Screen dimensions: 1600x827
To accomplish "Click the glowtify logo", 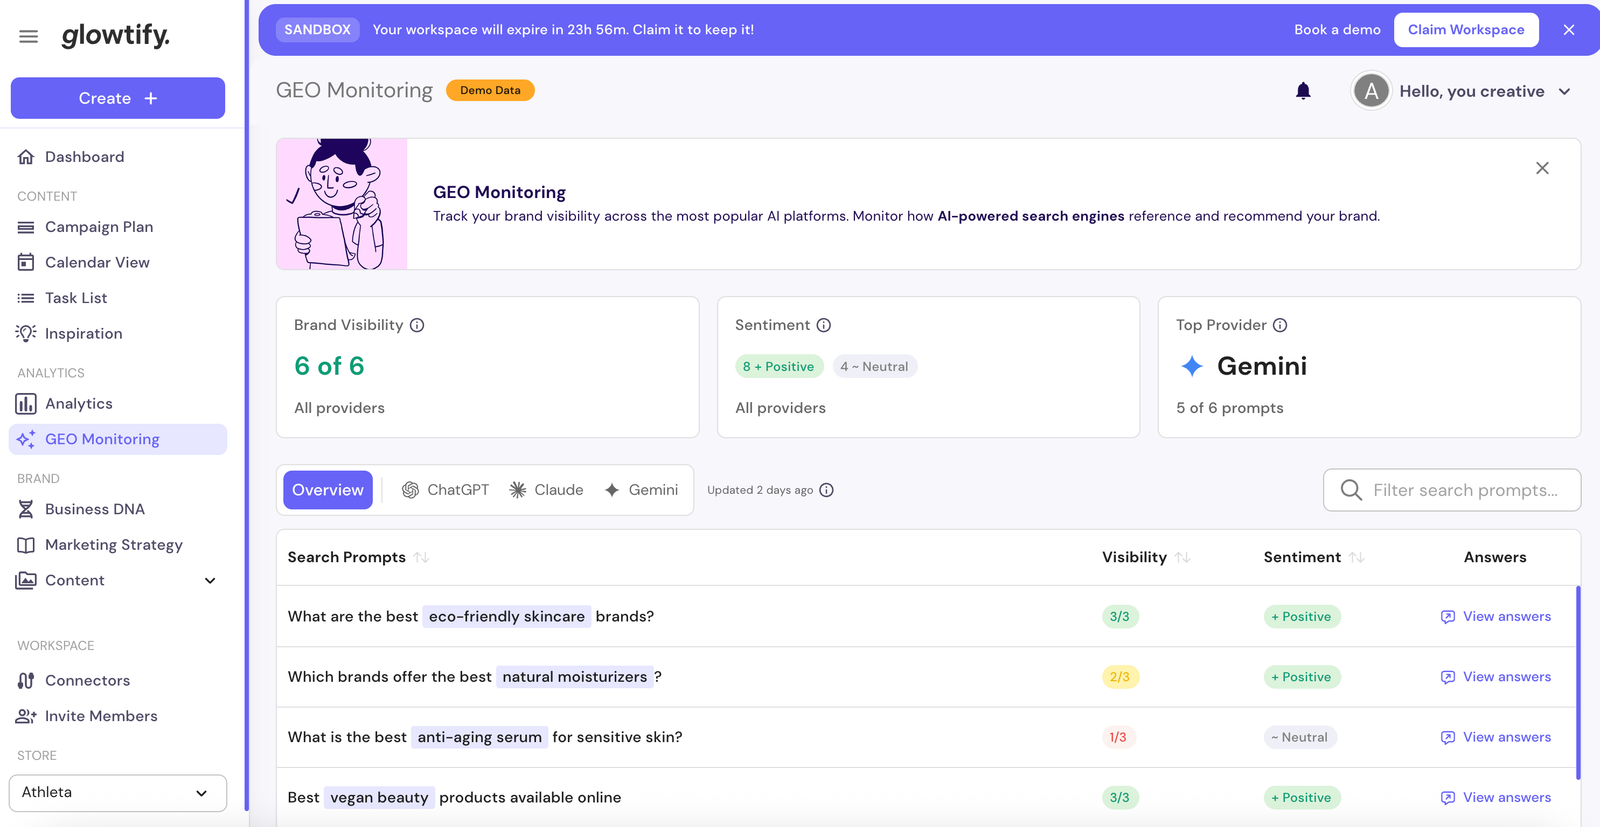I will point(115,35).
